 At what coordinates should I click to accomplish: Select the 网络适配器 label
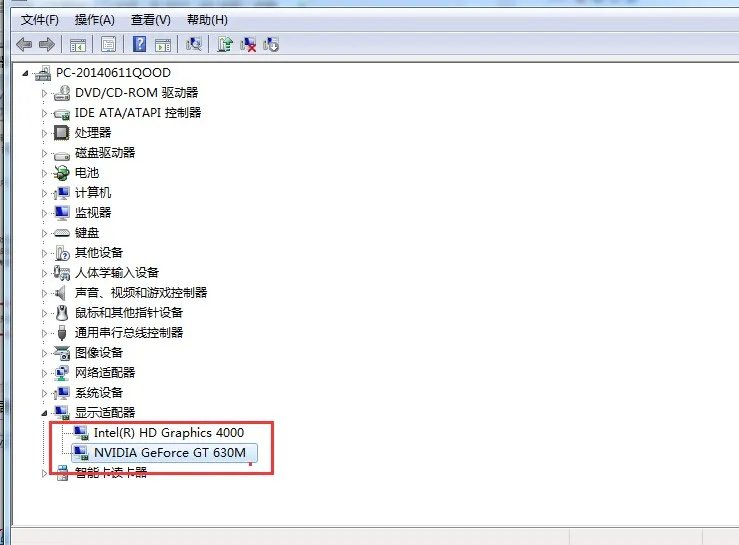tap(105, 372)
